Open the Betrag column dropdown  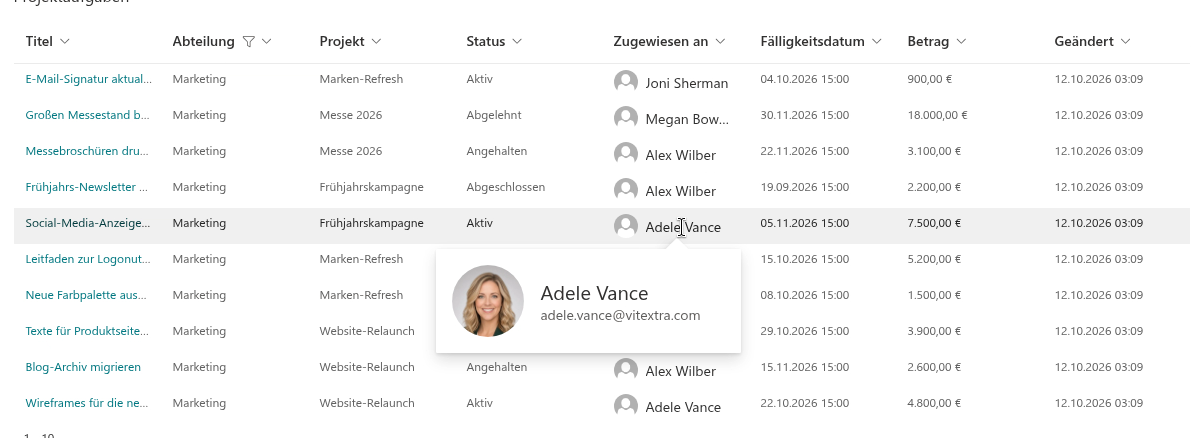coord(961,41)
